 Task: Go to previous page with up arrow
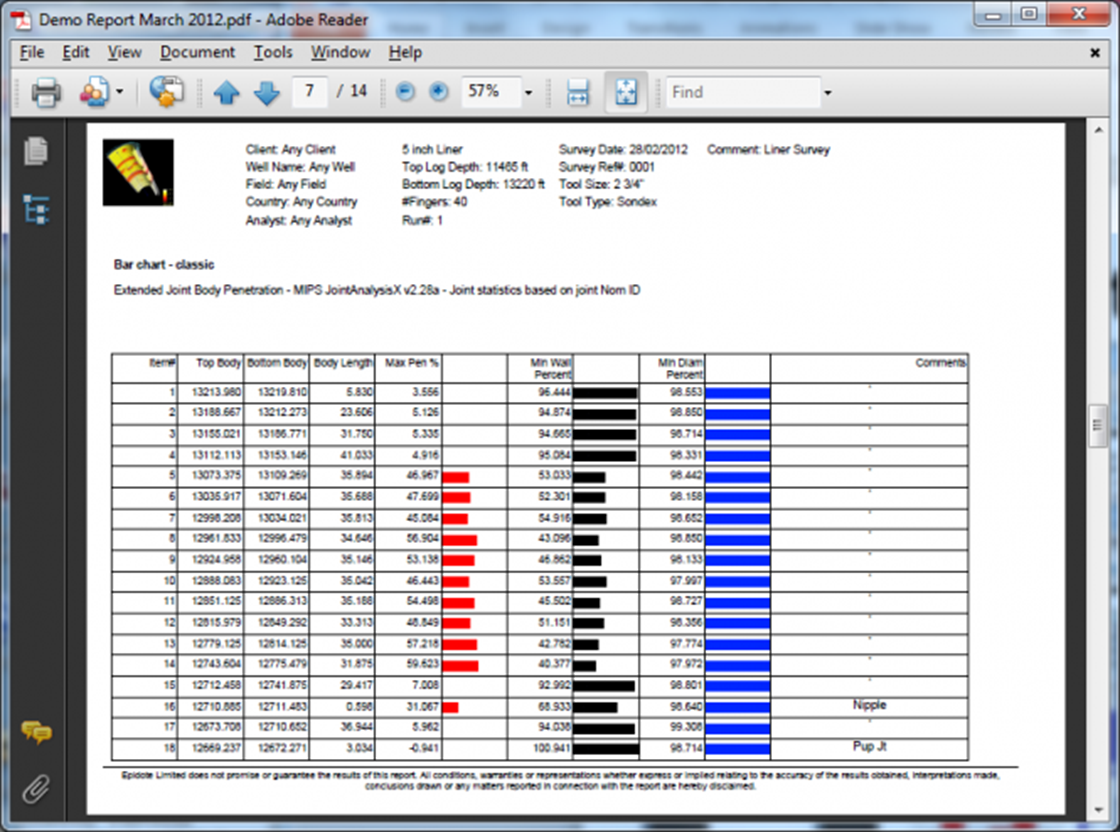point(227,93)
